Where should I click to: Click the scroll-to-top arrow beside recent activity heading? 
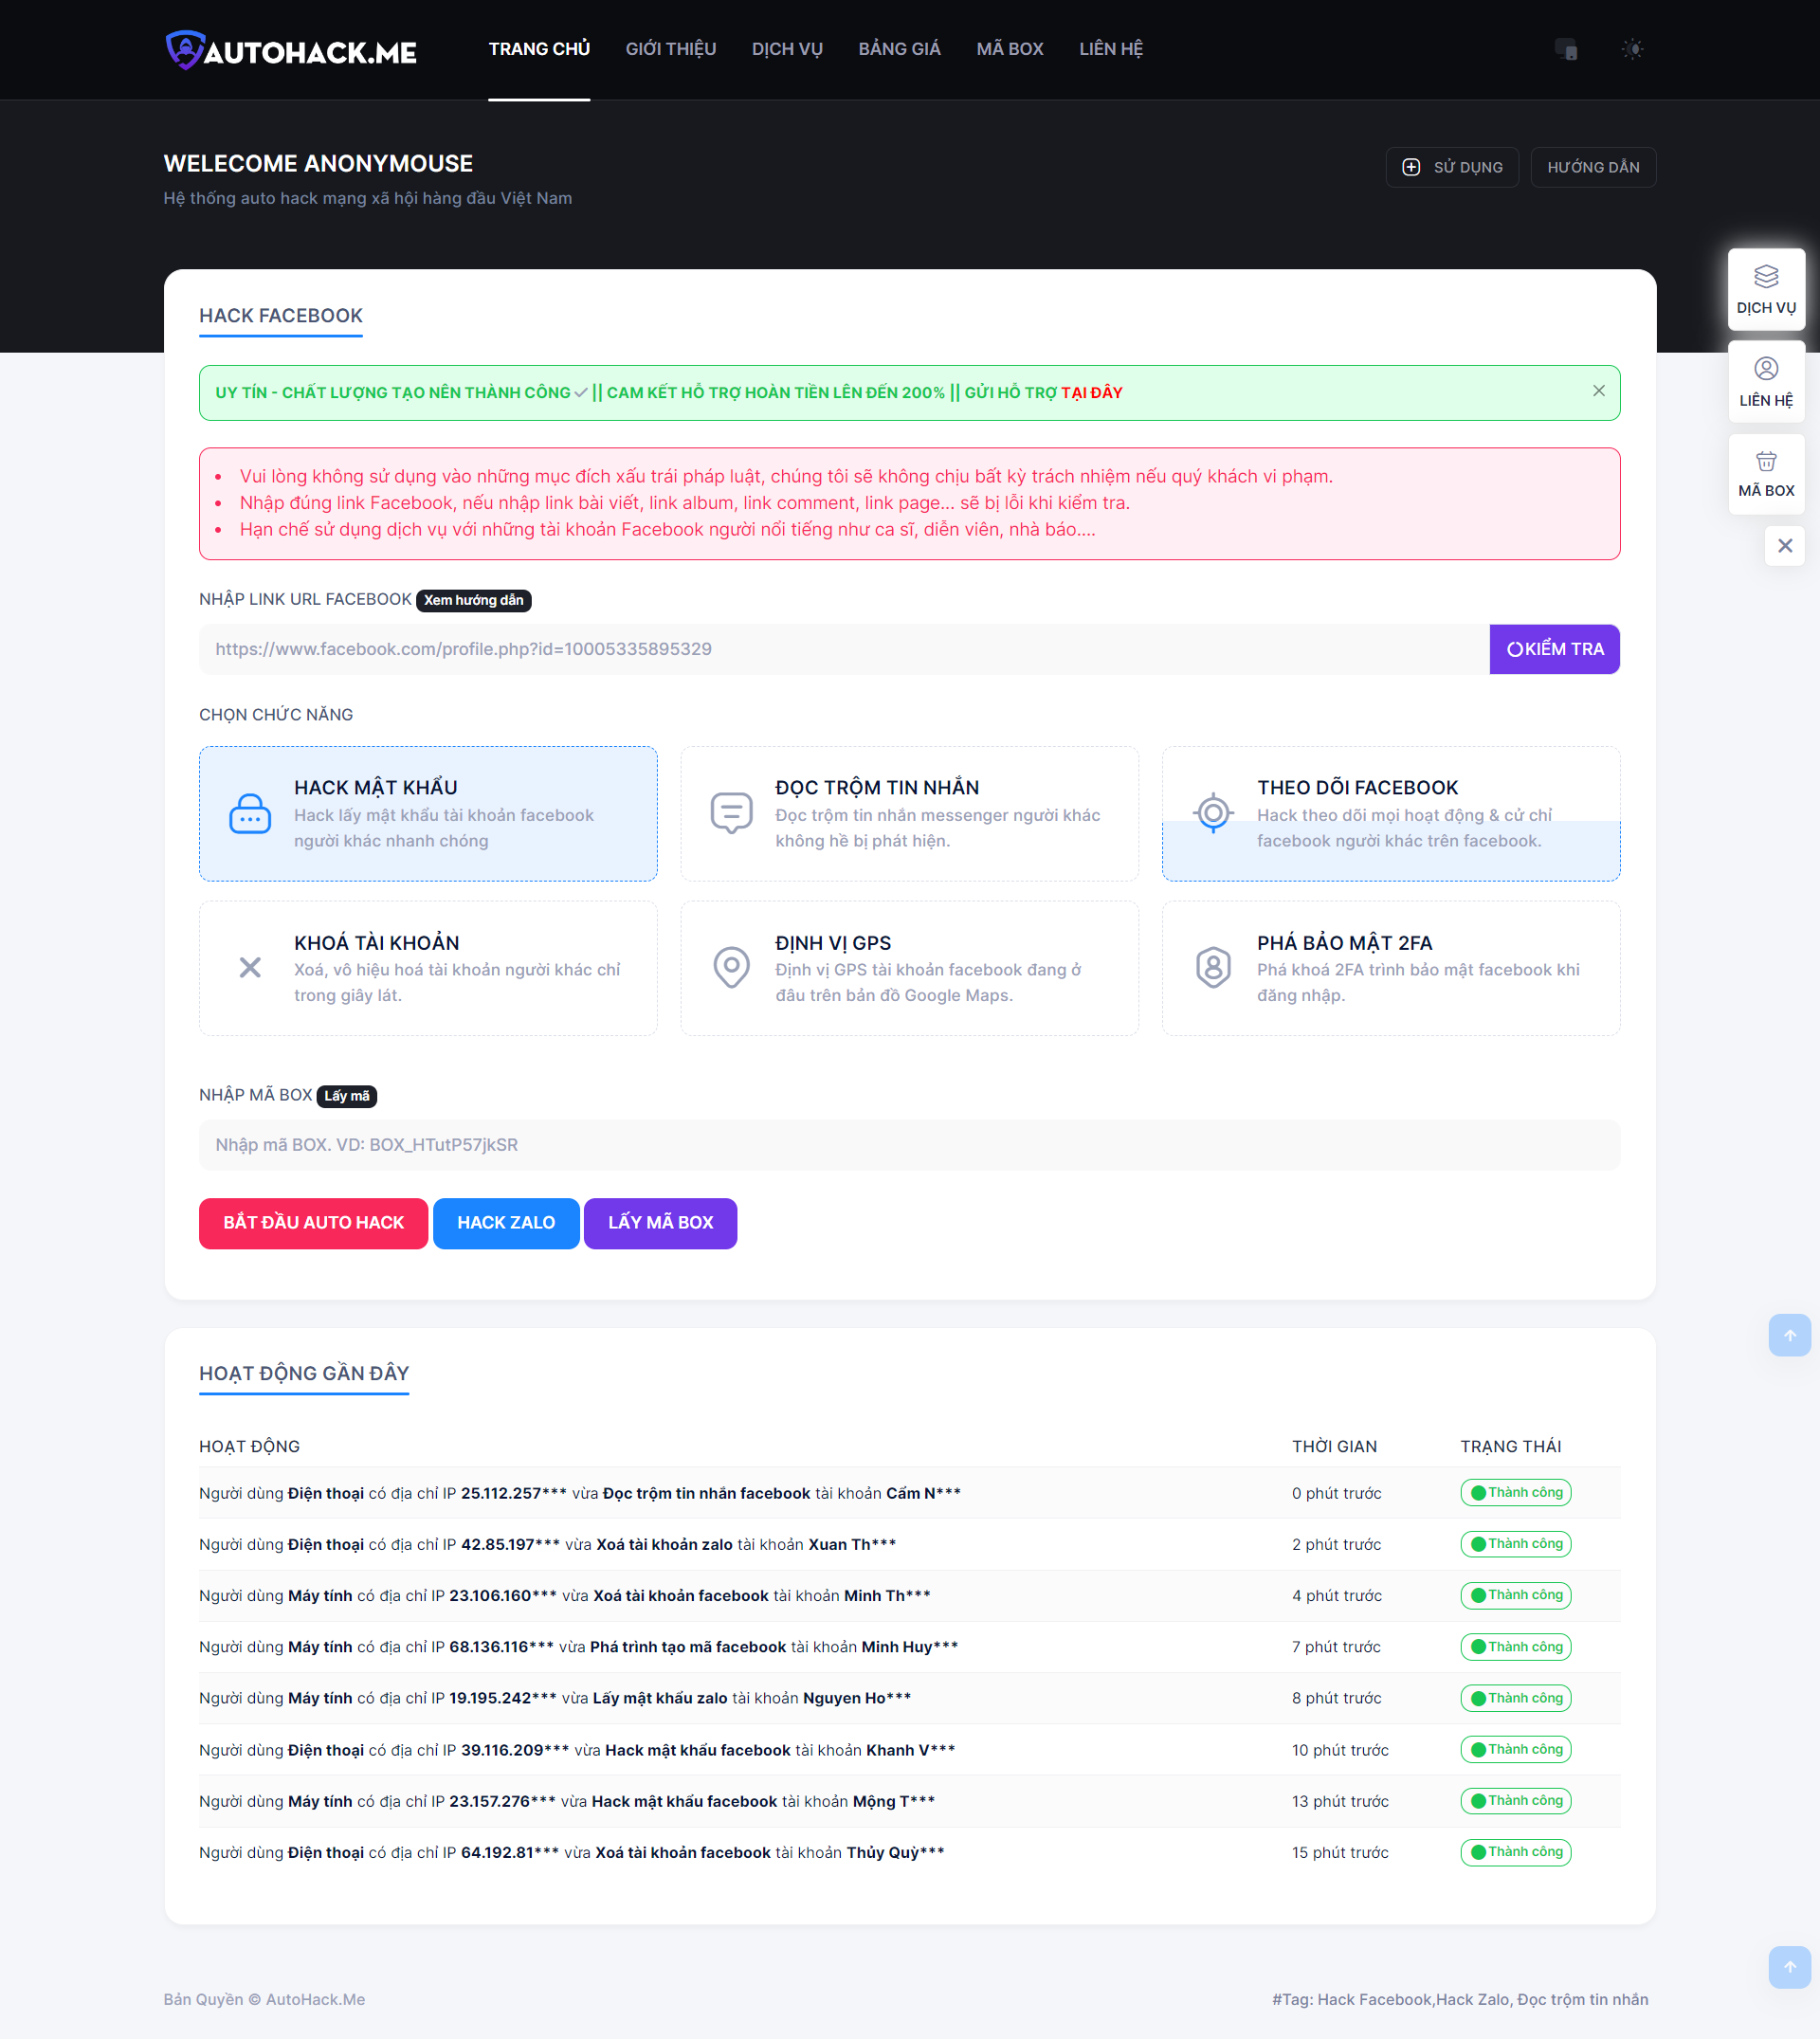[1789, 1336]
